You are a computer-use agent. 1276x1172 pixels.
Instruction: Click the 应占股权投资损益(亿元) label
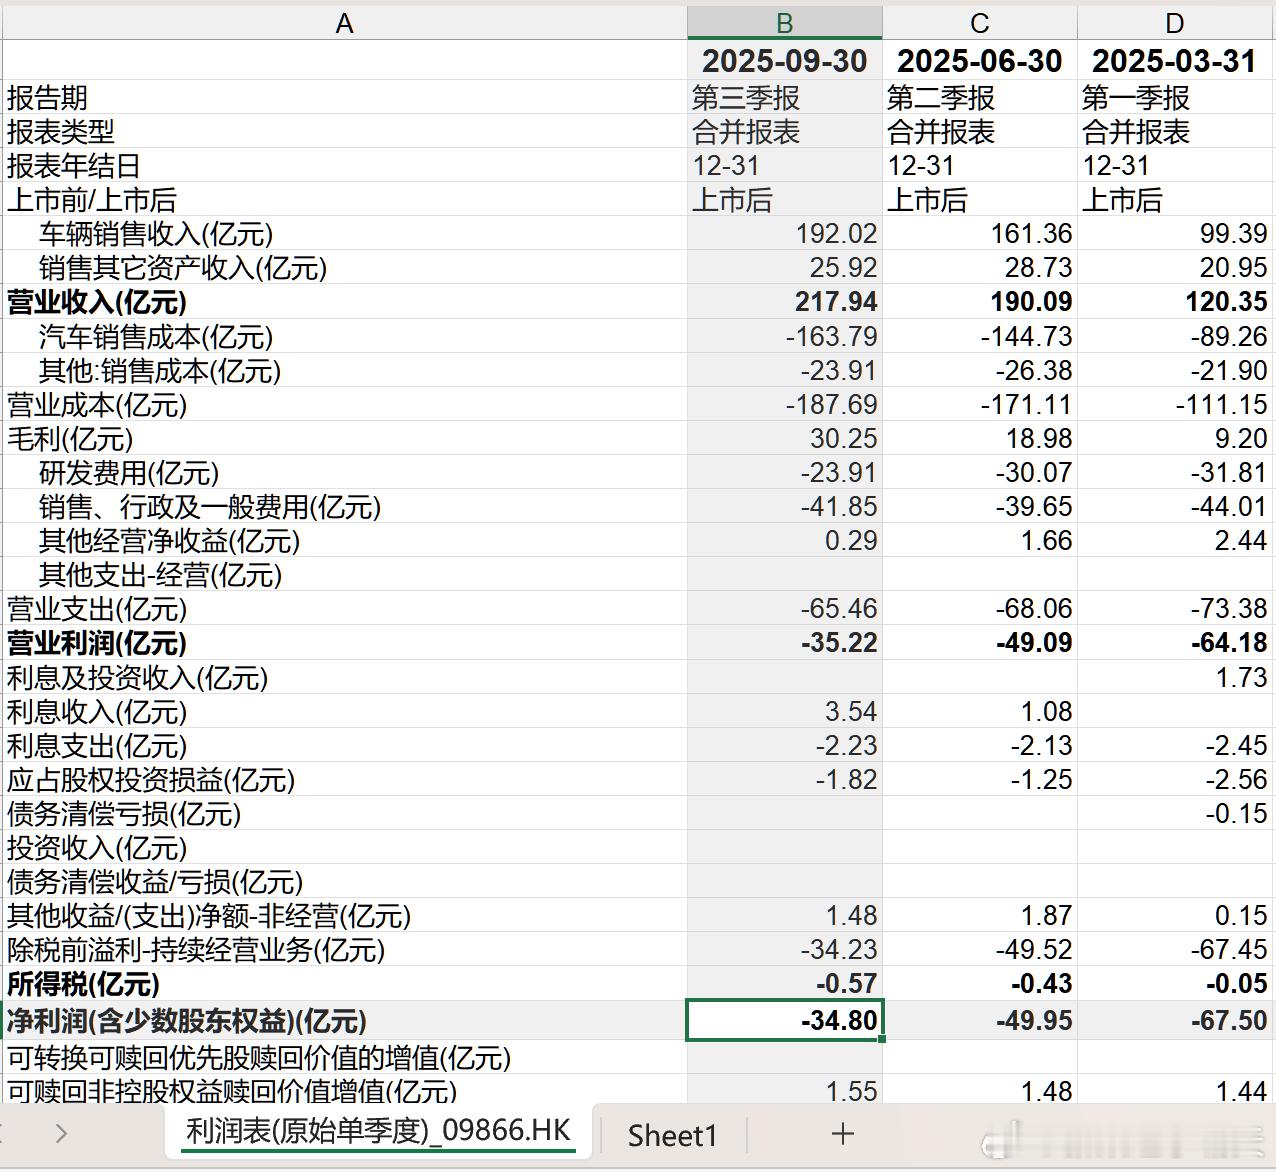pyautogui.click(x=151, y=780)
